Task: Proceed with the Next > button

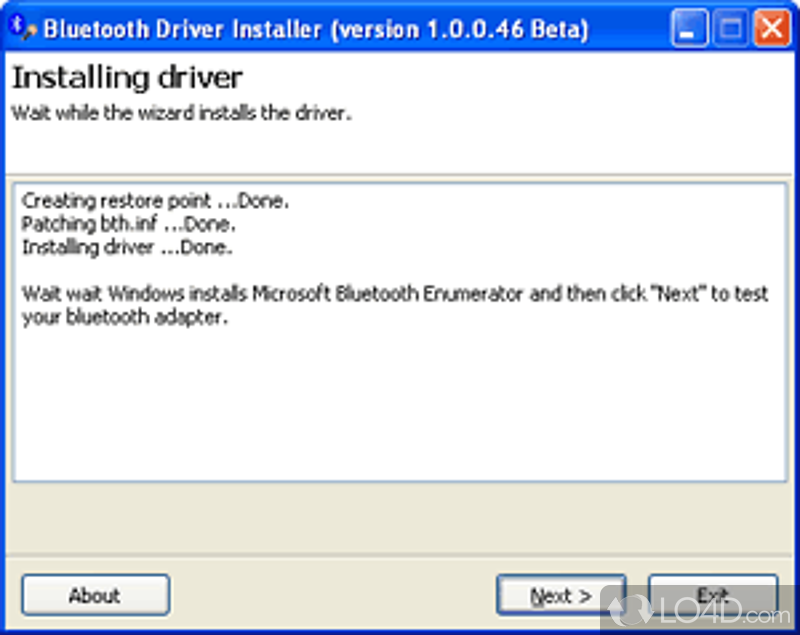Action: pos(561,595)
